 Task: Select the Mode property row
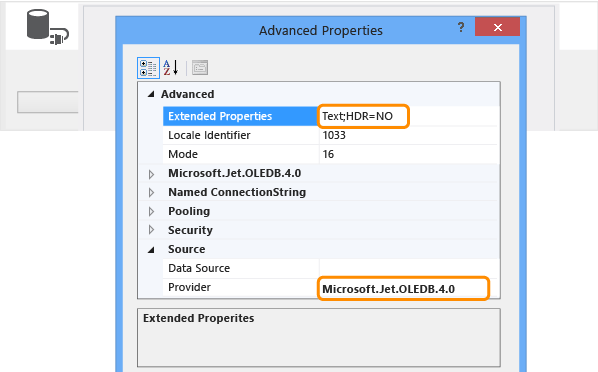330,154
